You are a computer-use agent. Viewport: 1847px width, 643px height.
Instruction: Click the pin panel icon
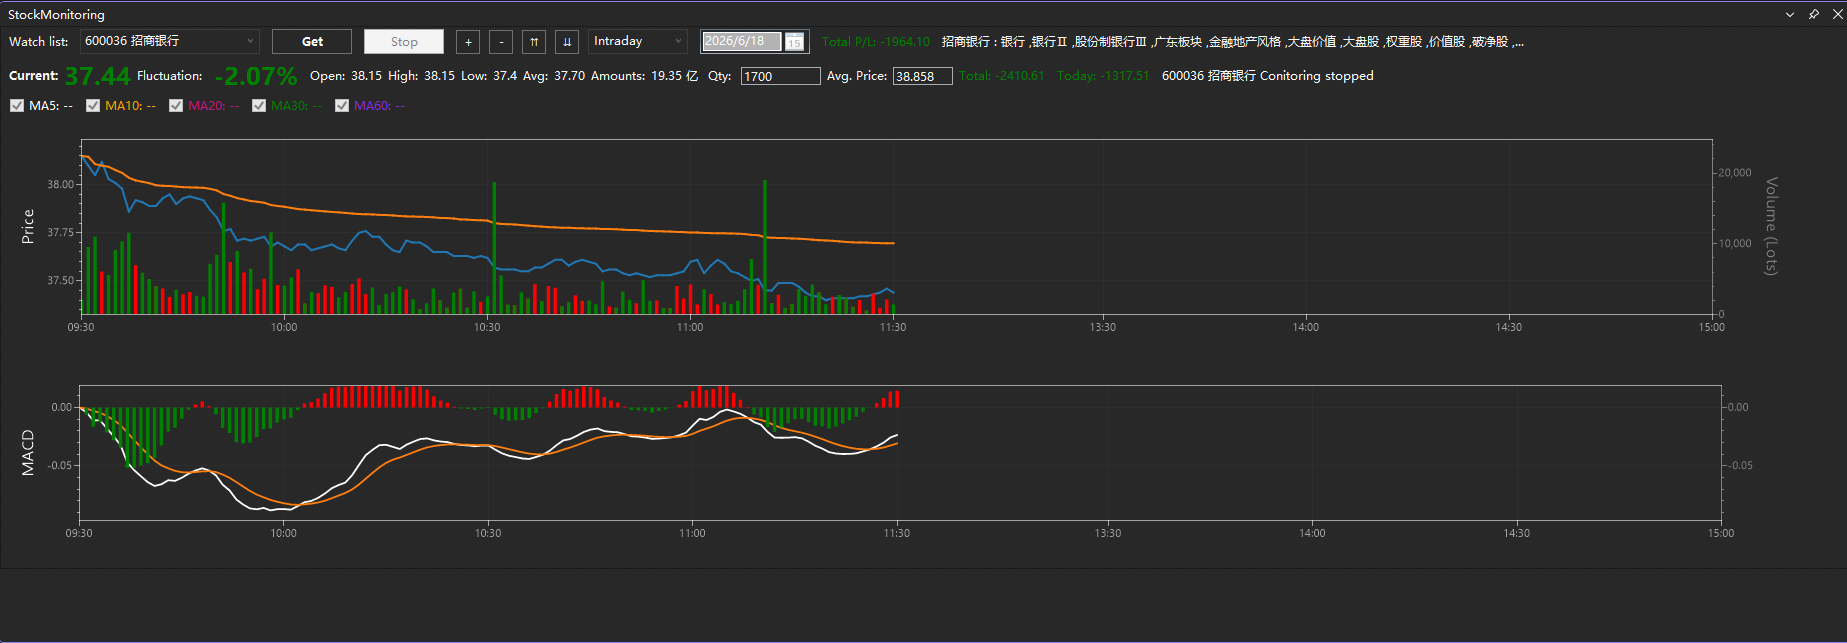coord(1814,14)
